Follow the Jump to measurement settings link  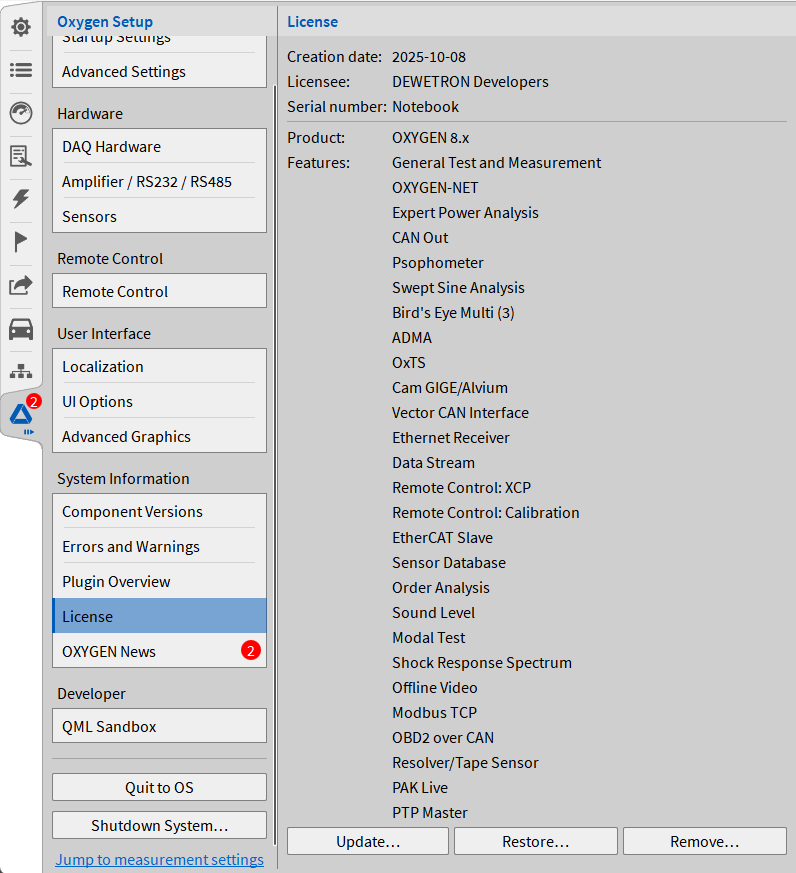159,860
